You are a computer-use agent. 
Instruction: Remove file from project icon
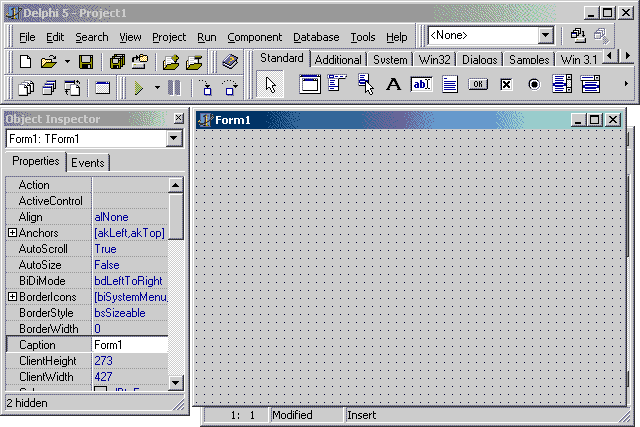(x=194, y=62)
